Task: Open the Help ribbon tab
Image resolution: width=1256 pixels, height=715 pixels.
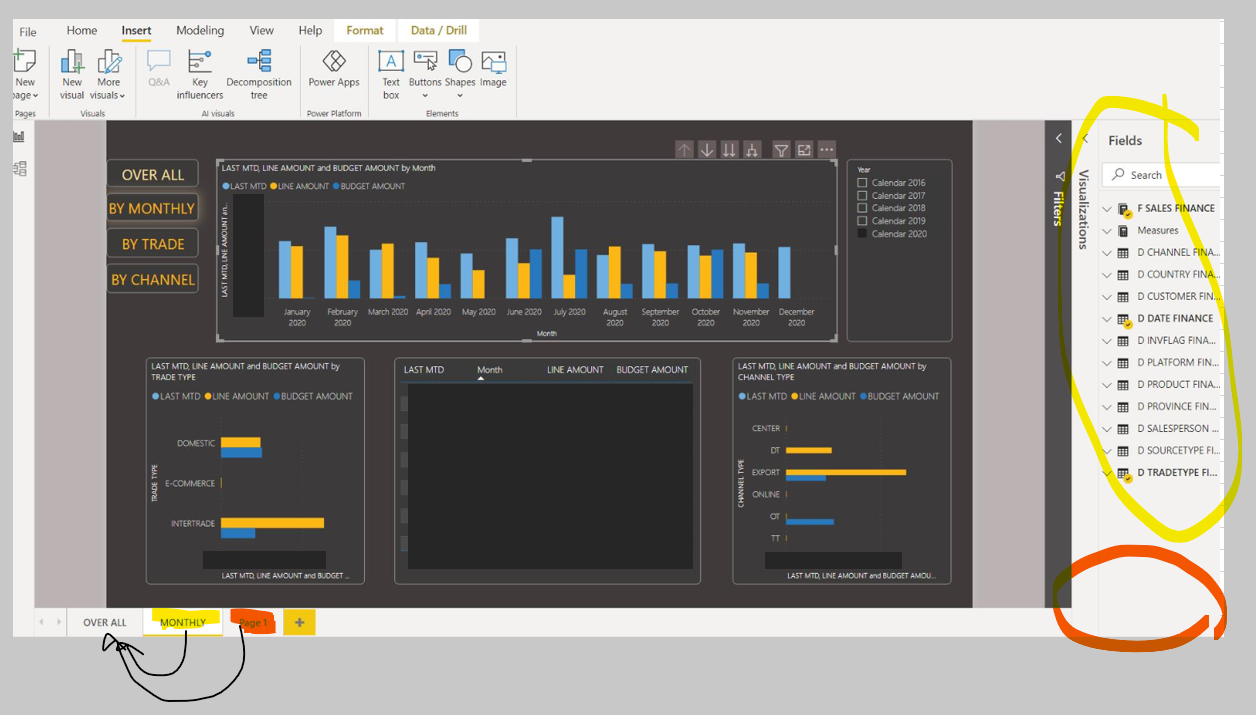Action: [310, 31]
